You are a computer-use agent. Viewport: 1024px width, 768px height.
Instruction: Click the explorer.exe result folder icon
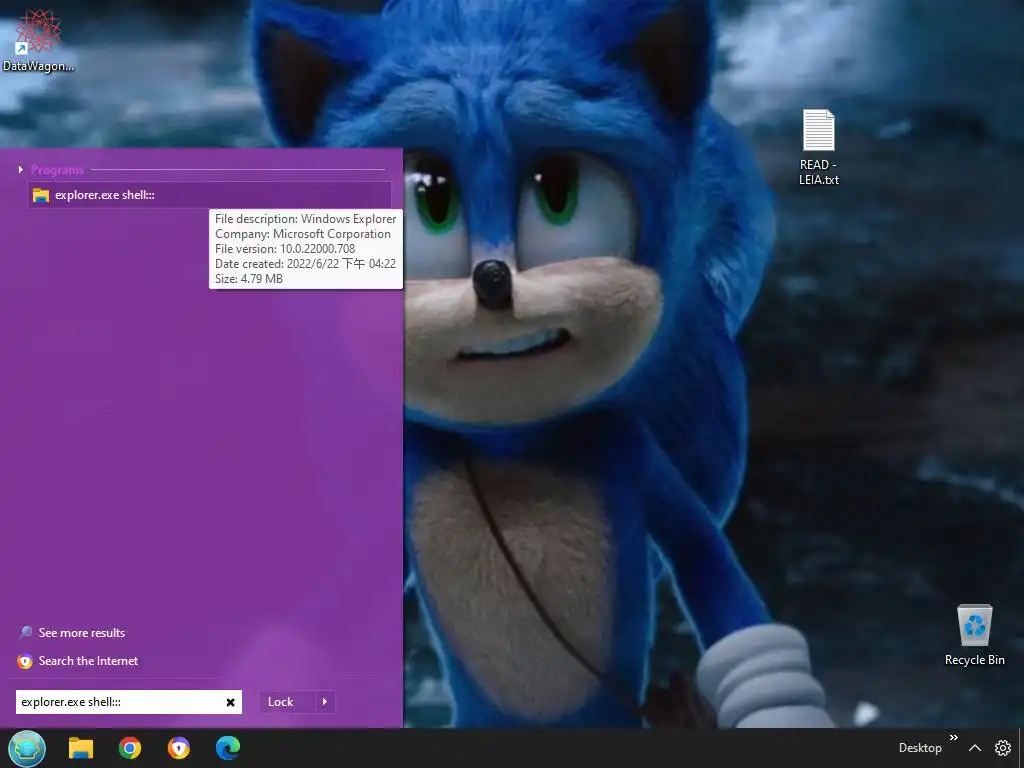[40, 195]
